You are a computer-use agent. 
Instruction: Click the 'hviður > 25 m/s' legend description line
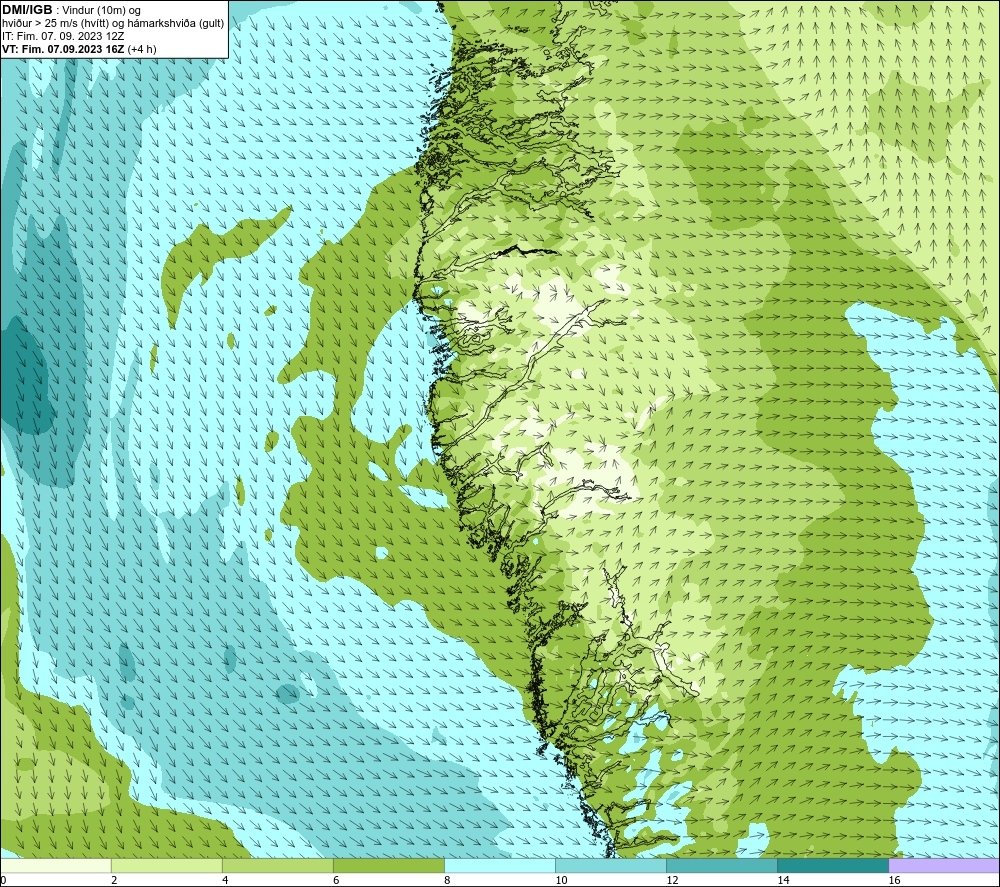113,24
